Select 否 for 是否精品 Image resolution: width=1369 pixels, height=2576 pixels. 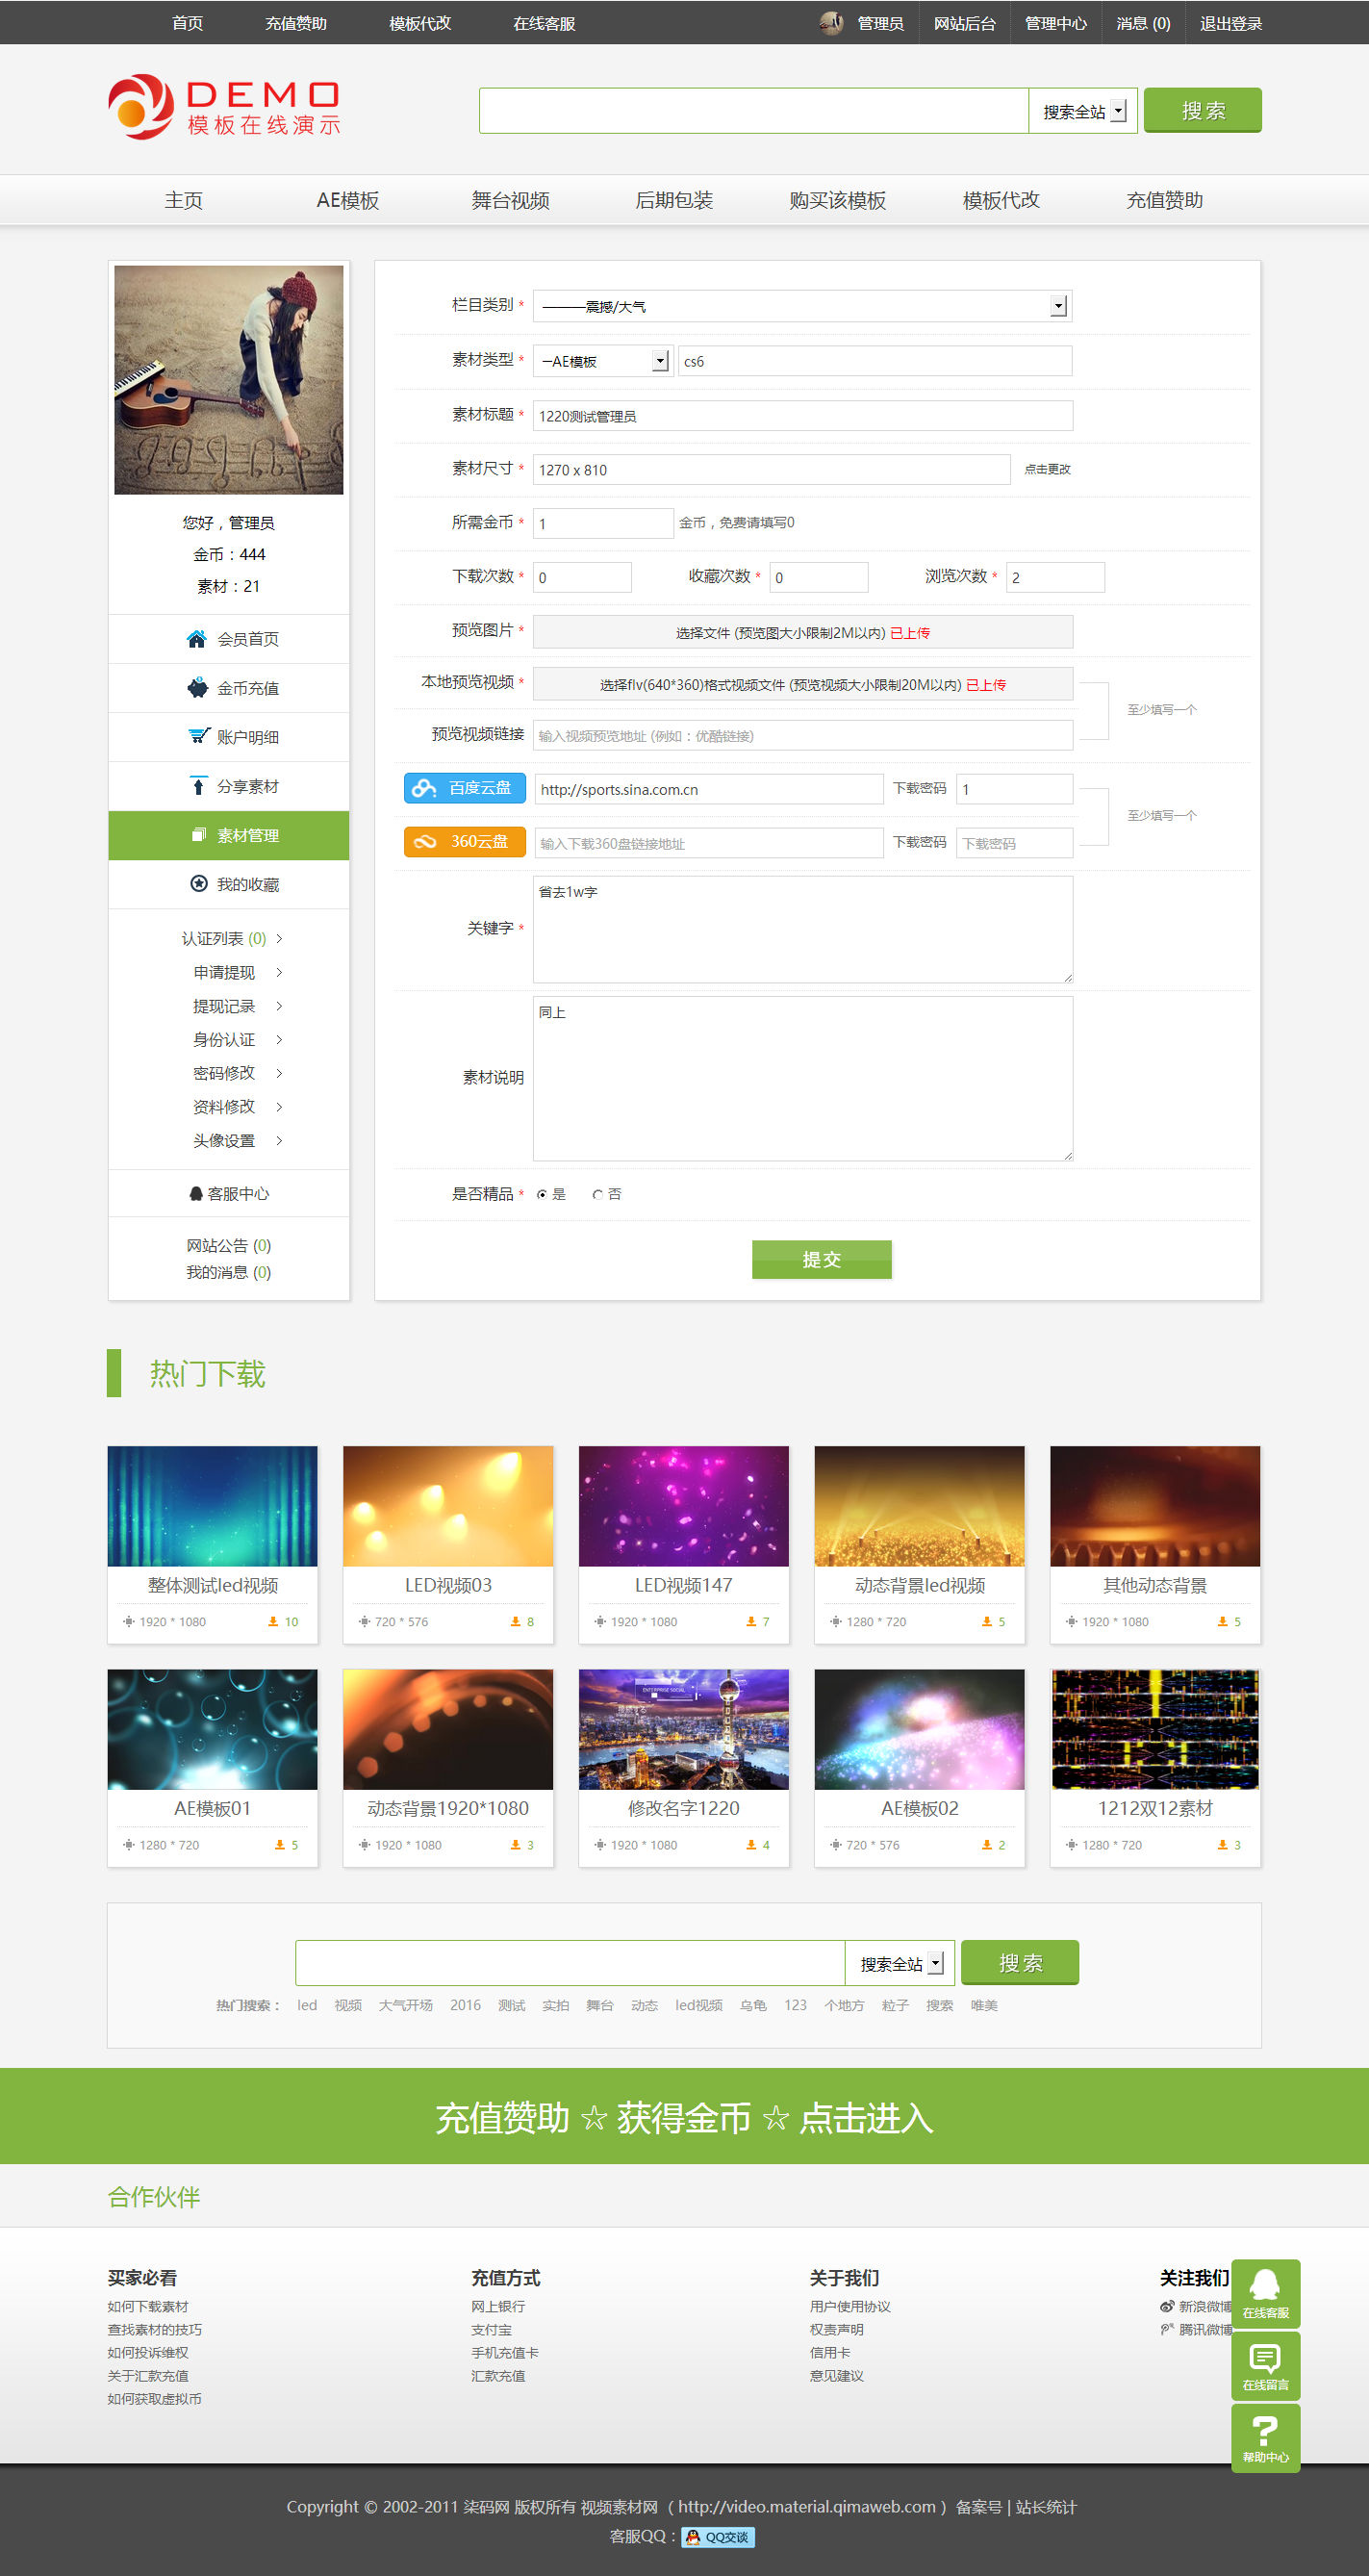click(x=597, y=1195)
